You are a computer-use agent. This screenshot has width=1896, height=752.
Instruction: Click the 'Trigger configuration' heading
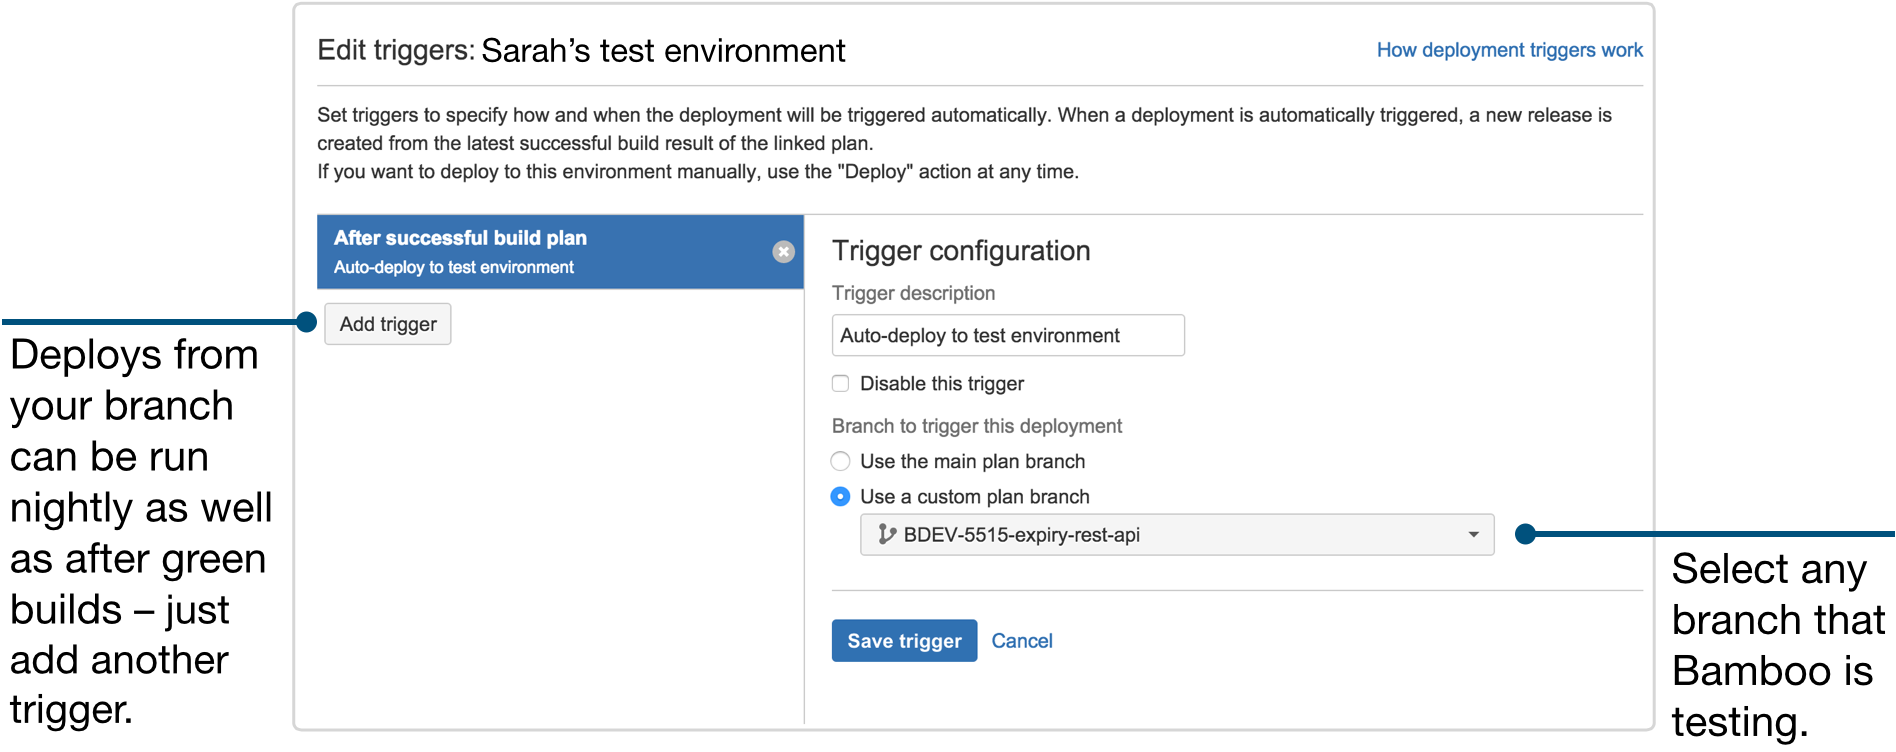pyautogui.click(x=960, y=251)
